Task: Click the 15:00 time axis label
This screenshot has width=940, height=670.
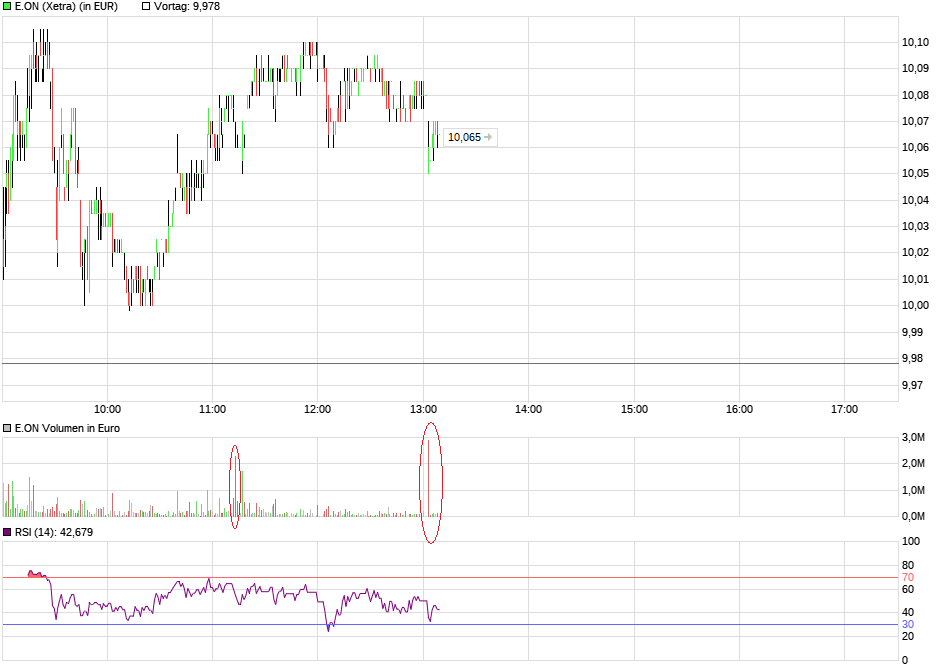Action: point(634,409)
